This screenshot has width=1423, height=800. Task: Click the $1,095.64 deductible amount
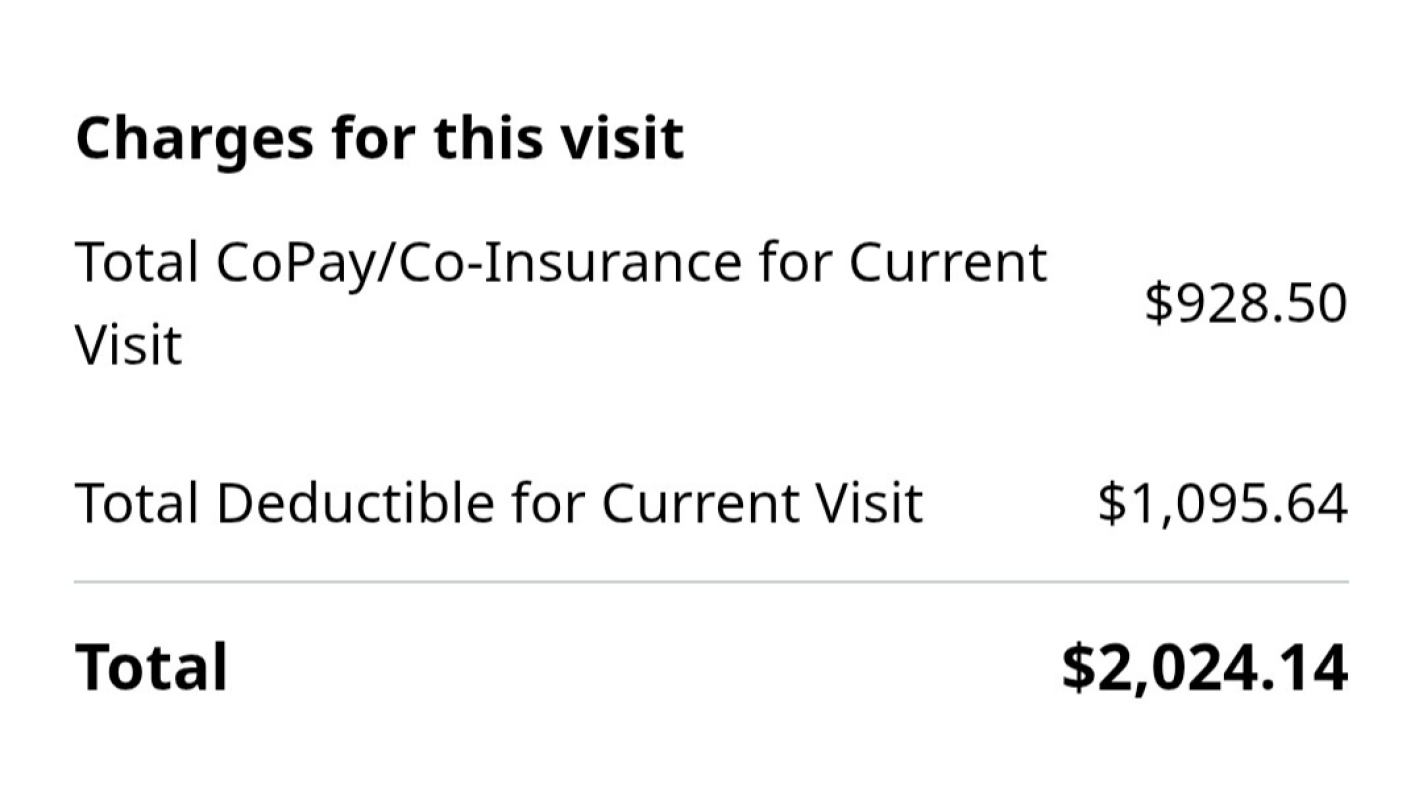pyautogui.click(x=1222, y=502)
